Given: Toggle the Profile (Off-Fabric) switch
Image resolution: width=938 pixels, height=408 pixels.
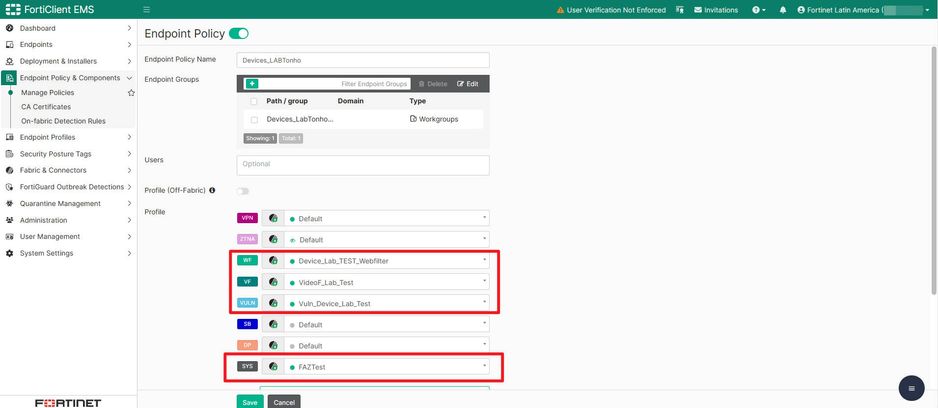Looking at the screenshot, I should coord(243,191).
